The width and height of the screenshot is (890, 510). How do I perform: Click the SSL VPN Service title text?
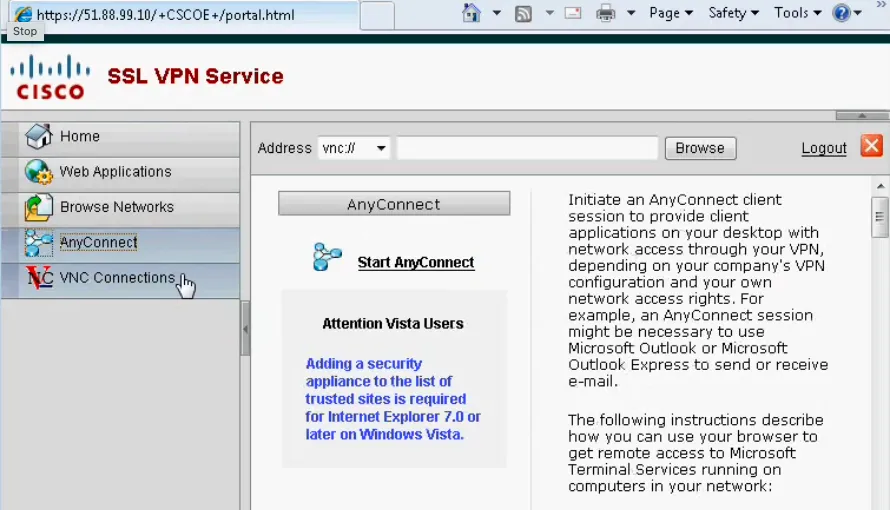195,76
